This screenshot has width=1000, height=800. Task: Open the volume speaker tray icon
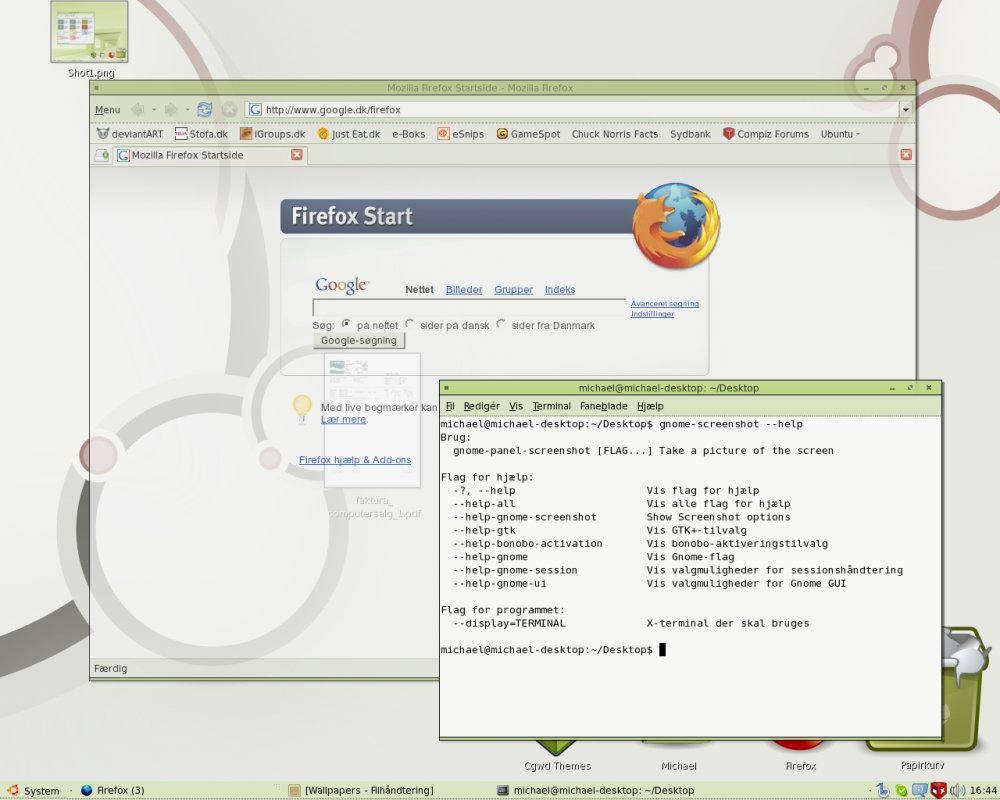[957, 791]
